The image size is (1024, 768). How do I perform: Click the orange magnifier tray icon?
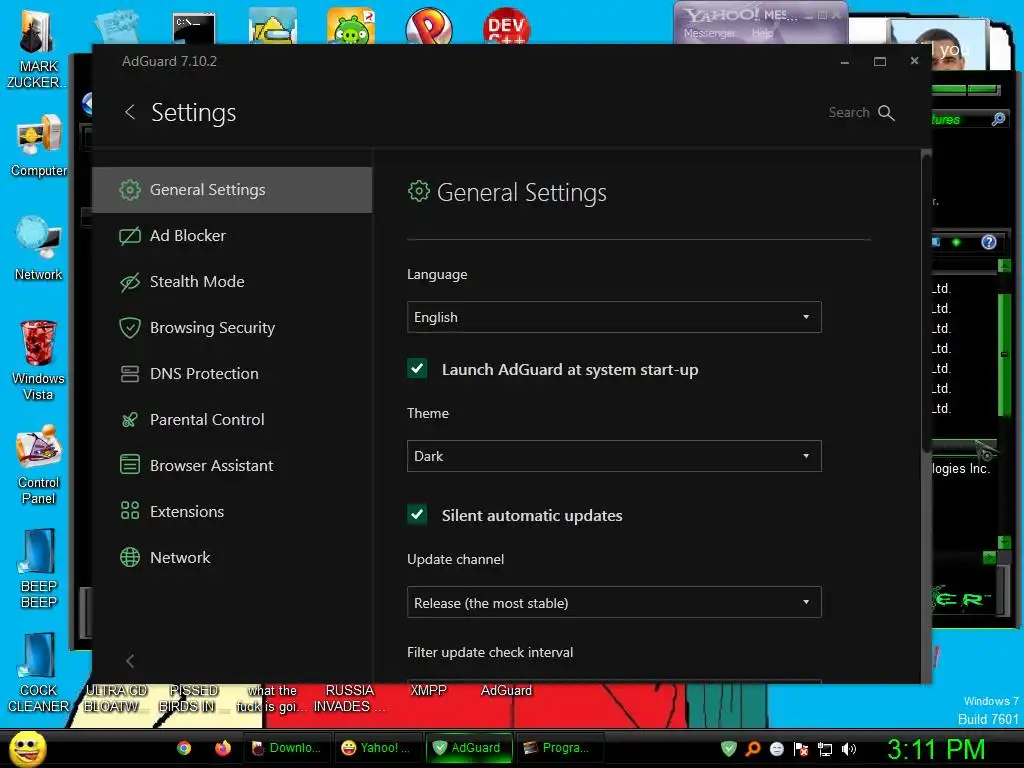point(753,749)
